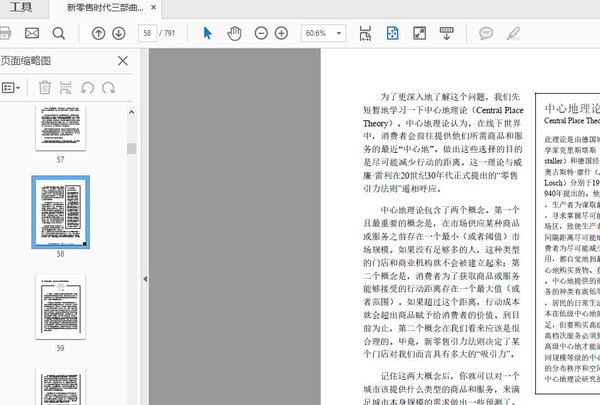
Task: Click the page number field showing 58
Action: (147, 33)
